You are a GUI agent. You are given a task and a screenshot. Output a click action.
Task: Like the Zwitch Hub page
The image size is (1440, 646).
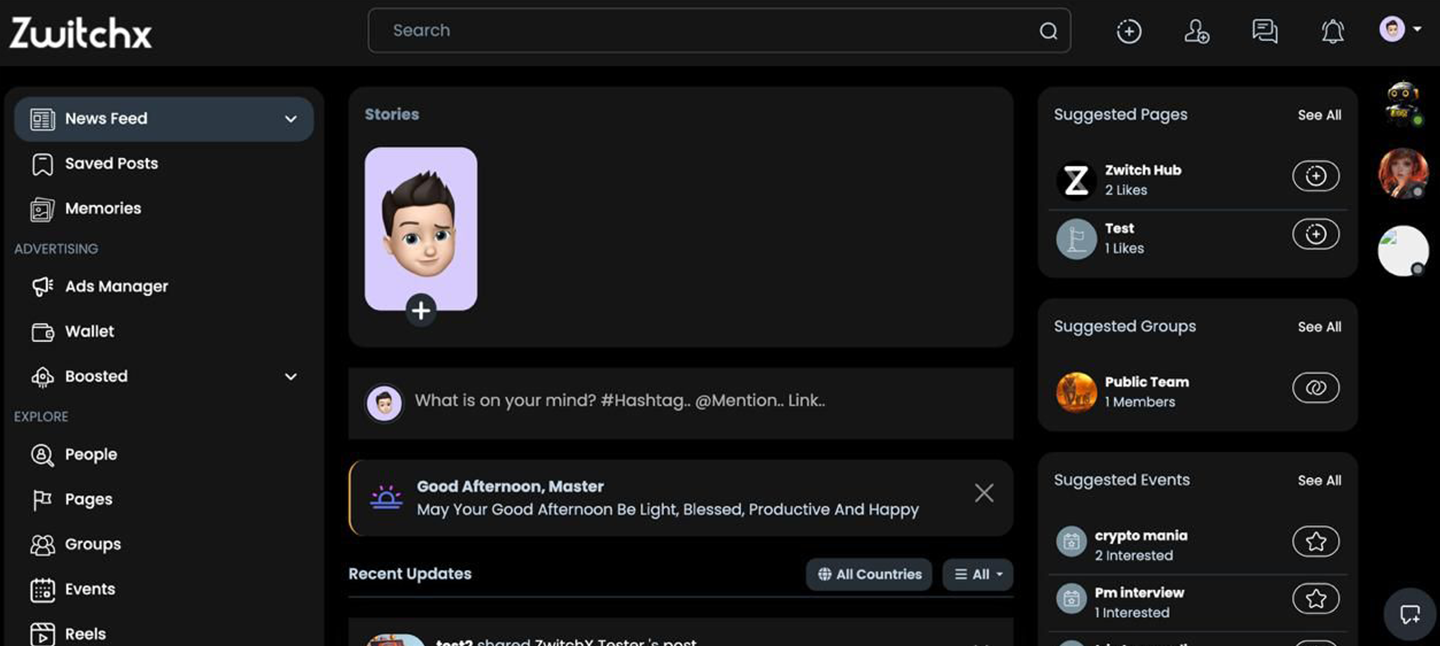1315,177
